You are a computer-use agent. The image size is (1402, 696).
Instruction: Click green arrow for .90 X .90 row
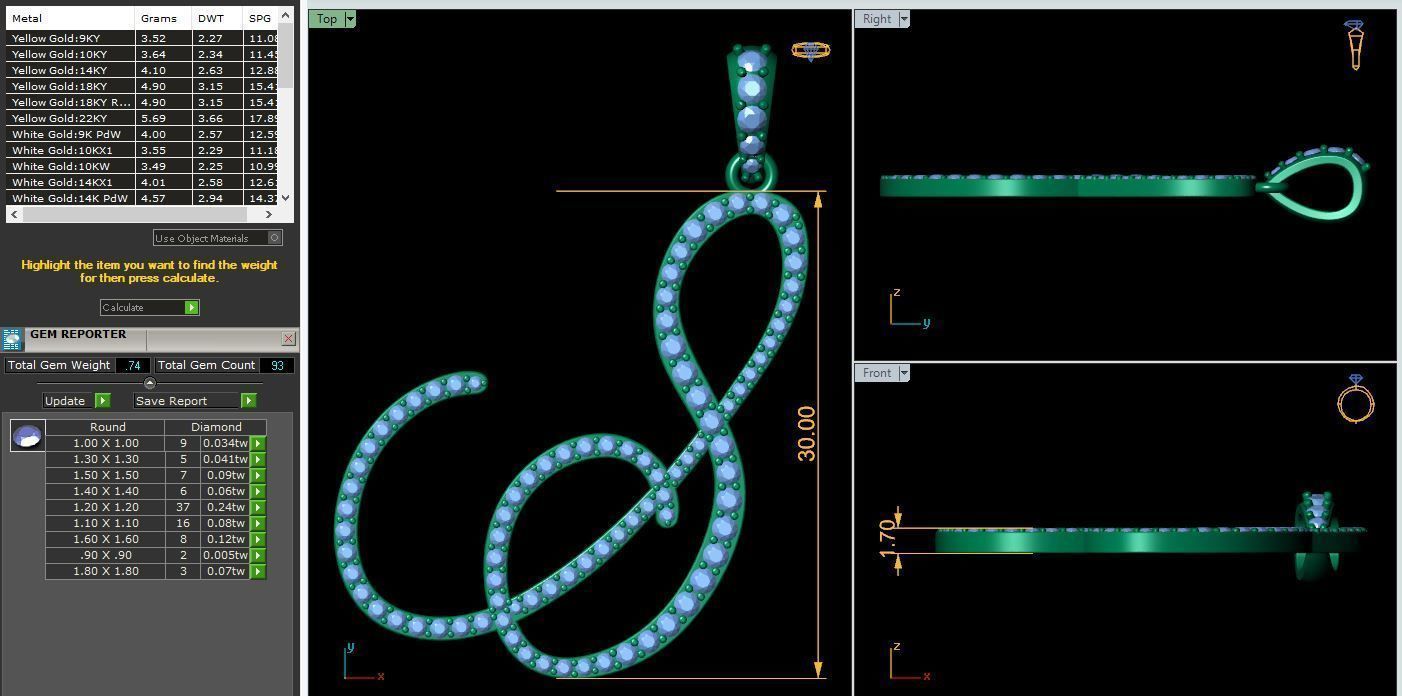click(x=258, y=555)
